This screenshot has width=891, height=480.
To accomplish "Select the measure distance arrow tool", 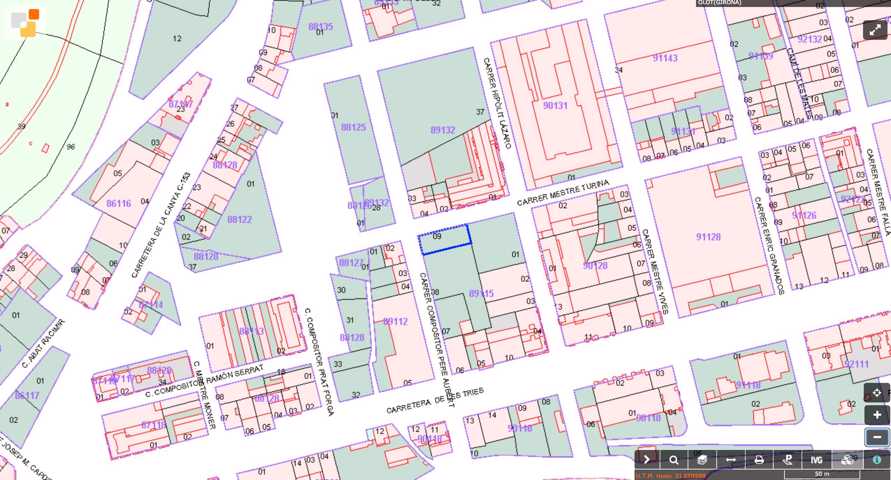I will coord(731,460).
